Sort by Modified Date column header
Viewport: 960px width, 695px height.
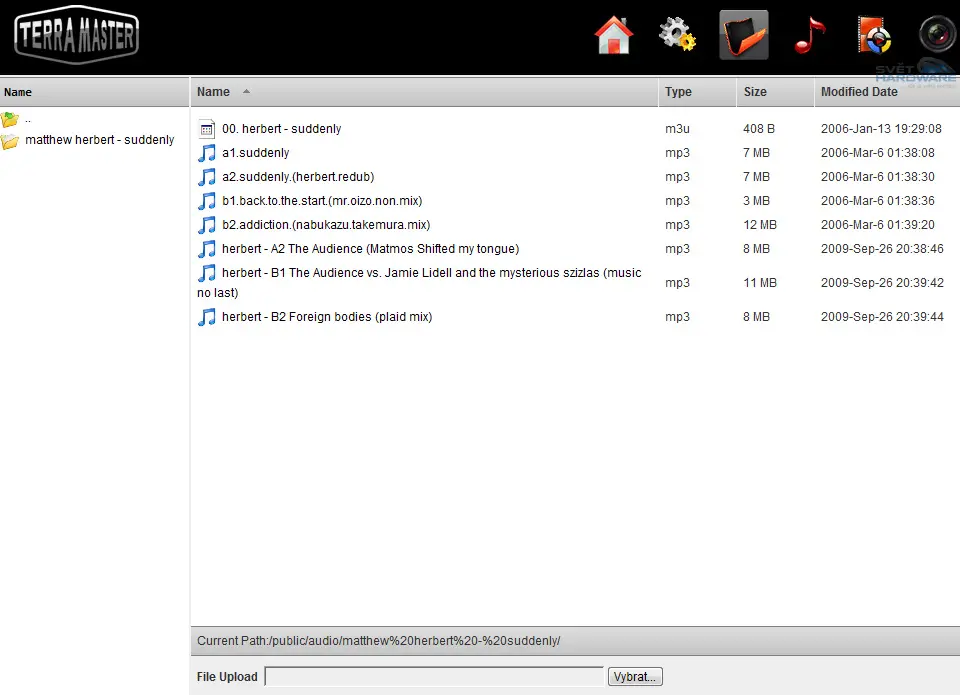point(858,92)
